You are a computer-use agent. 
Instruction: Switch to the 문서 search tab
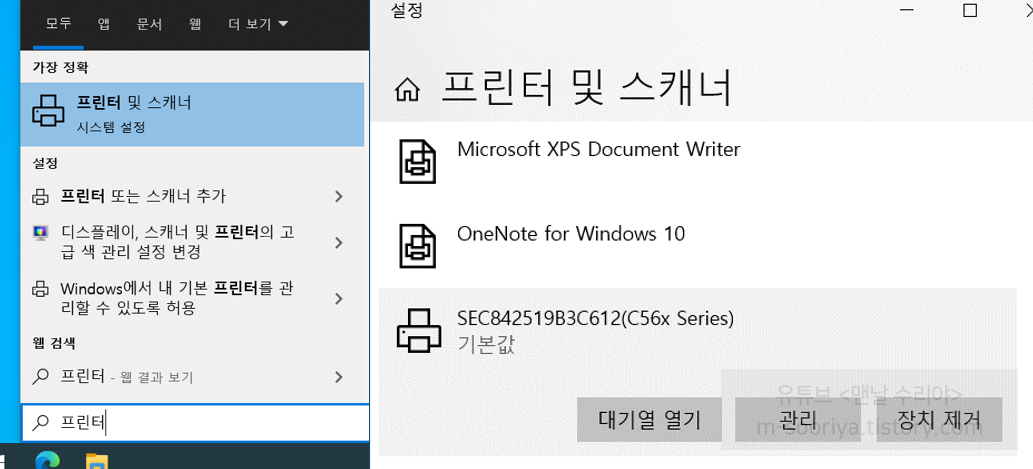pyautogui.click(x=150, y=24)
